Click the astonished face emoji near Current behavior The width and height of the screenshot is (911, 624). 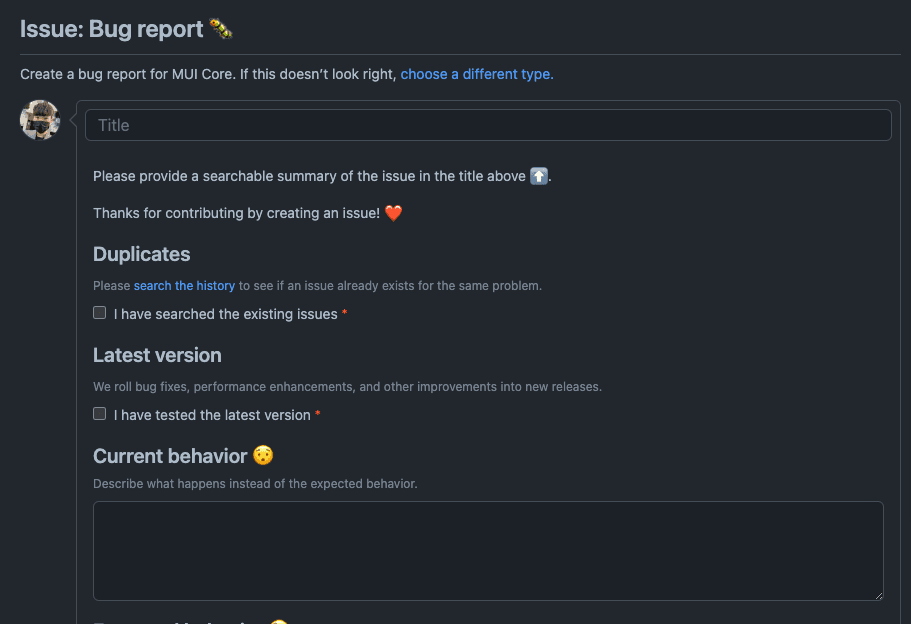pos(263,456)
